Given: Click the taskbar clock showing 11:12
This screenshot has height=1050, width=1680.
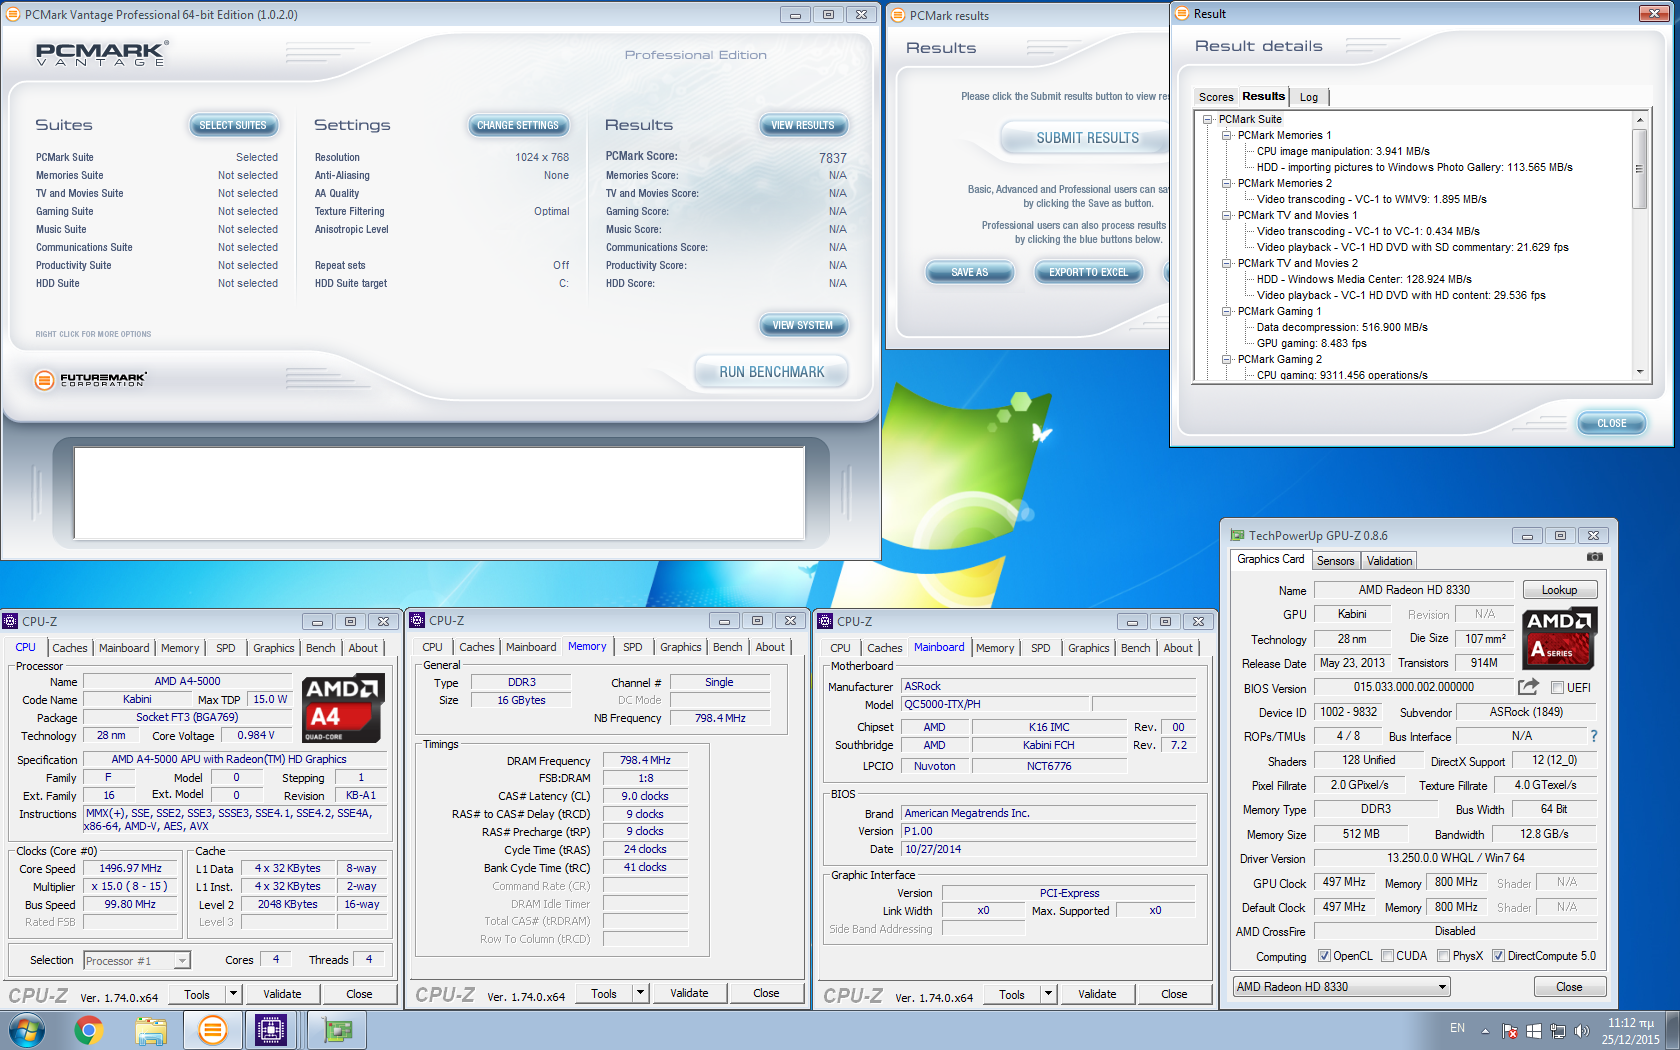Looking at the screenshot, I should 1630,1031.
